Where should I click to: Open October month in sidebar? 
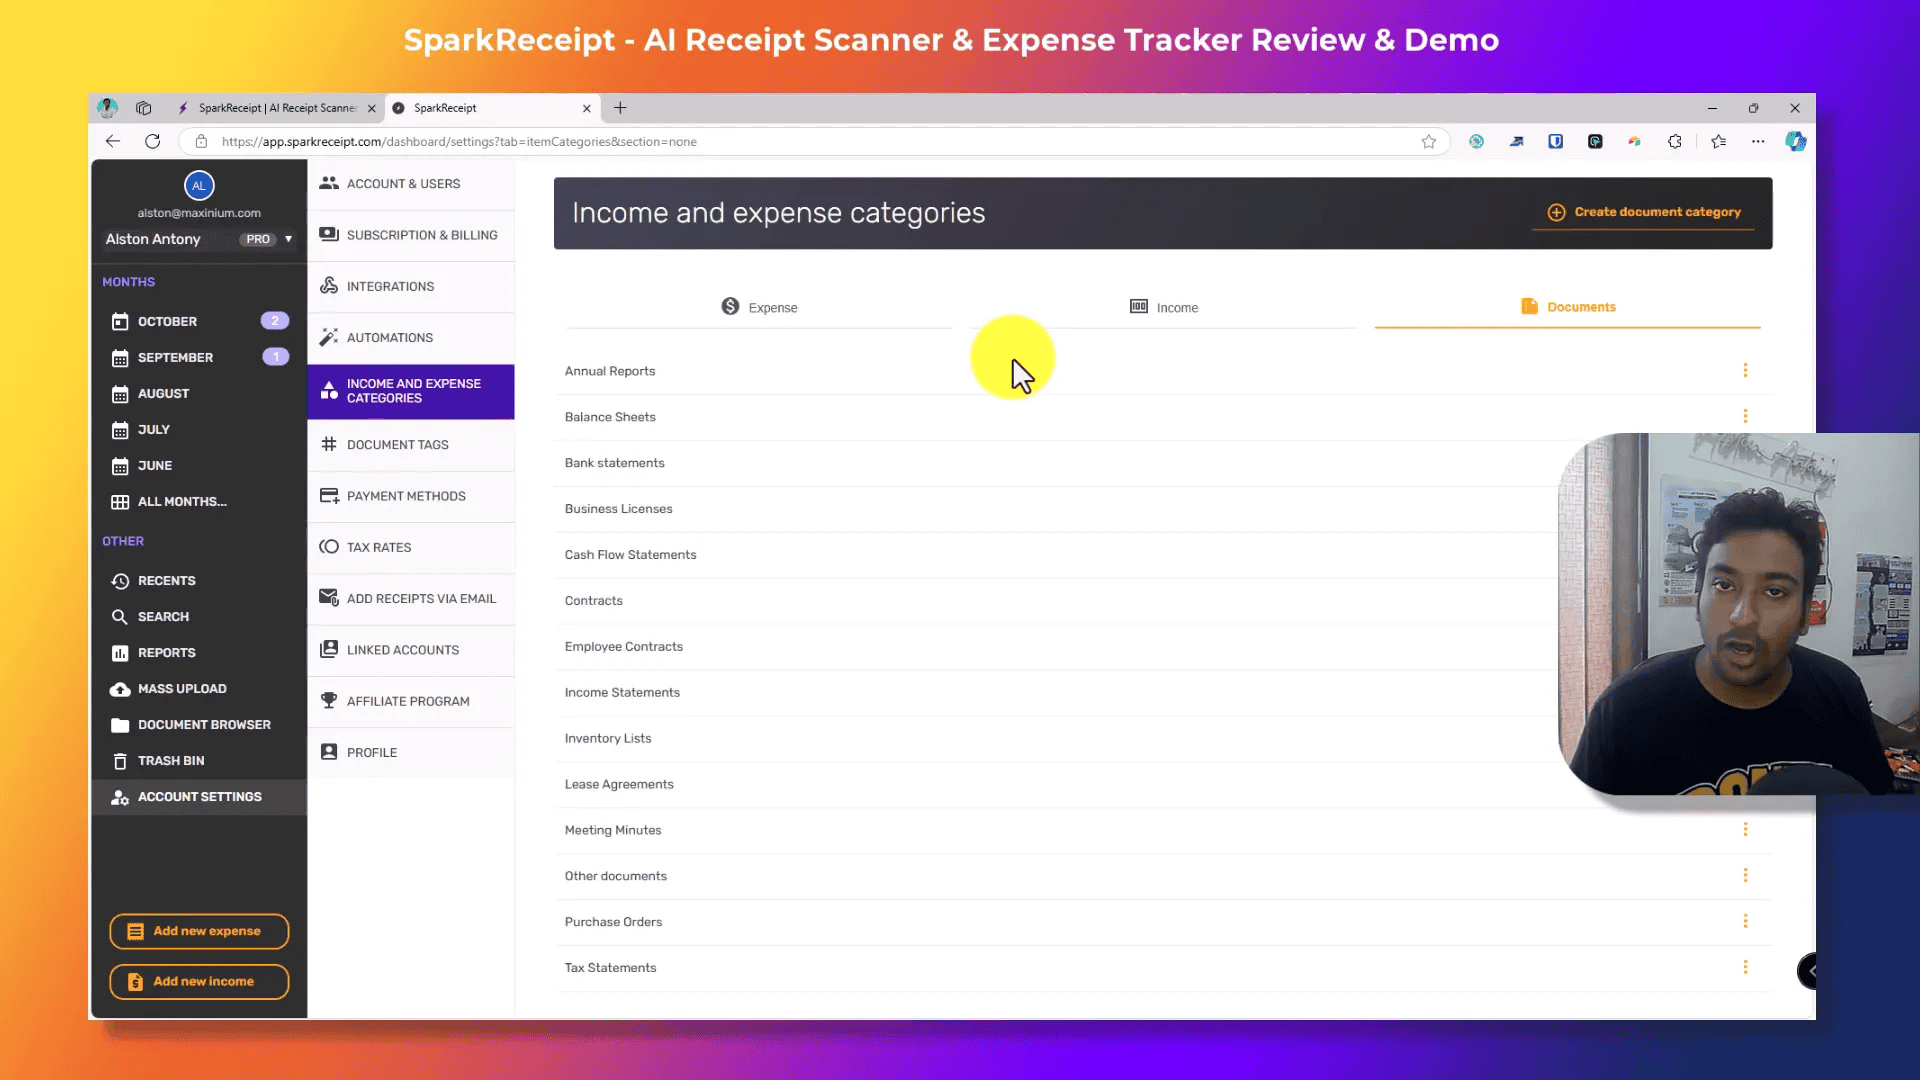pyautogui.click(x=199, y=321)
